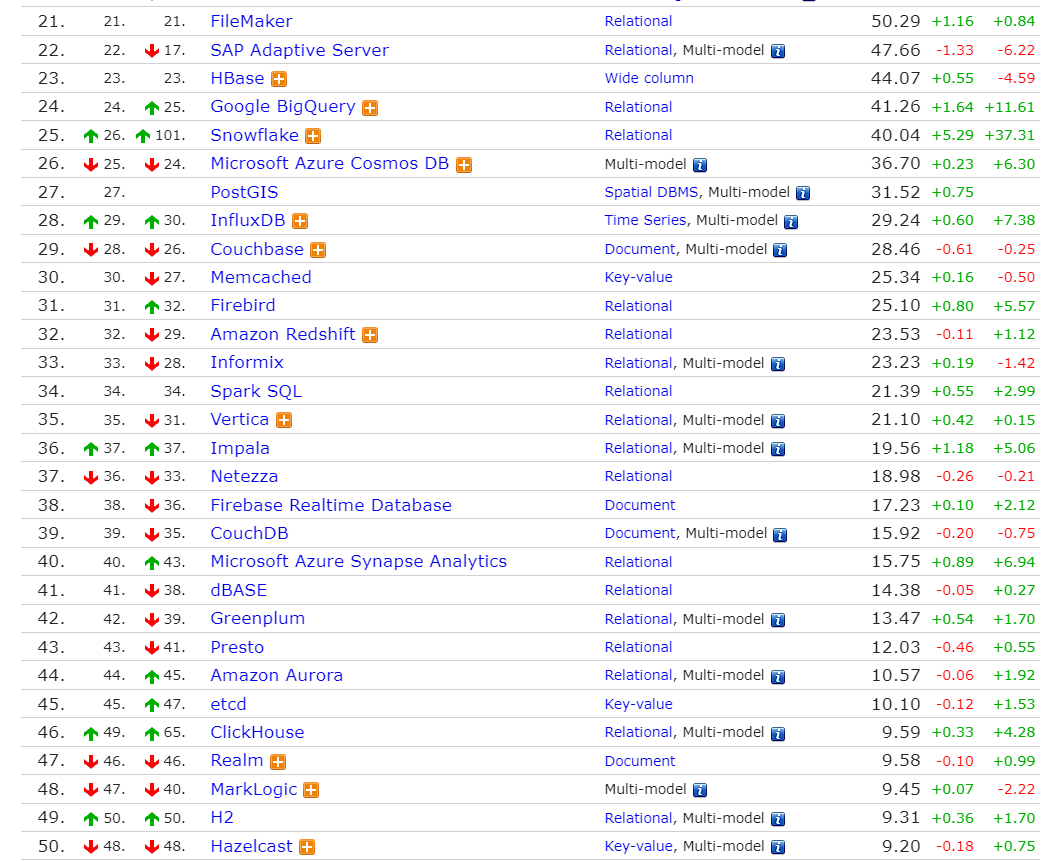Click the orange plus icon next to Snowflake
This screenshot has height=861, width=1052.
313,136
